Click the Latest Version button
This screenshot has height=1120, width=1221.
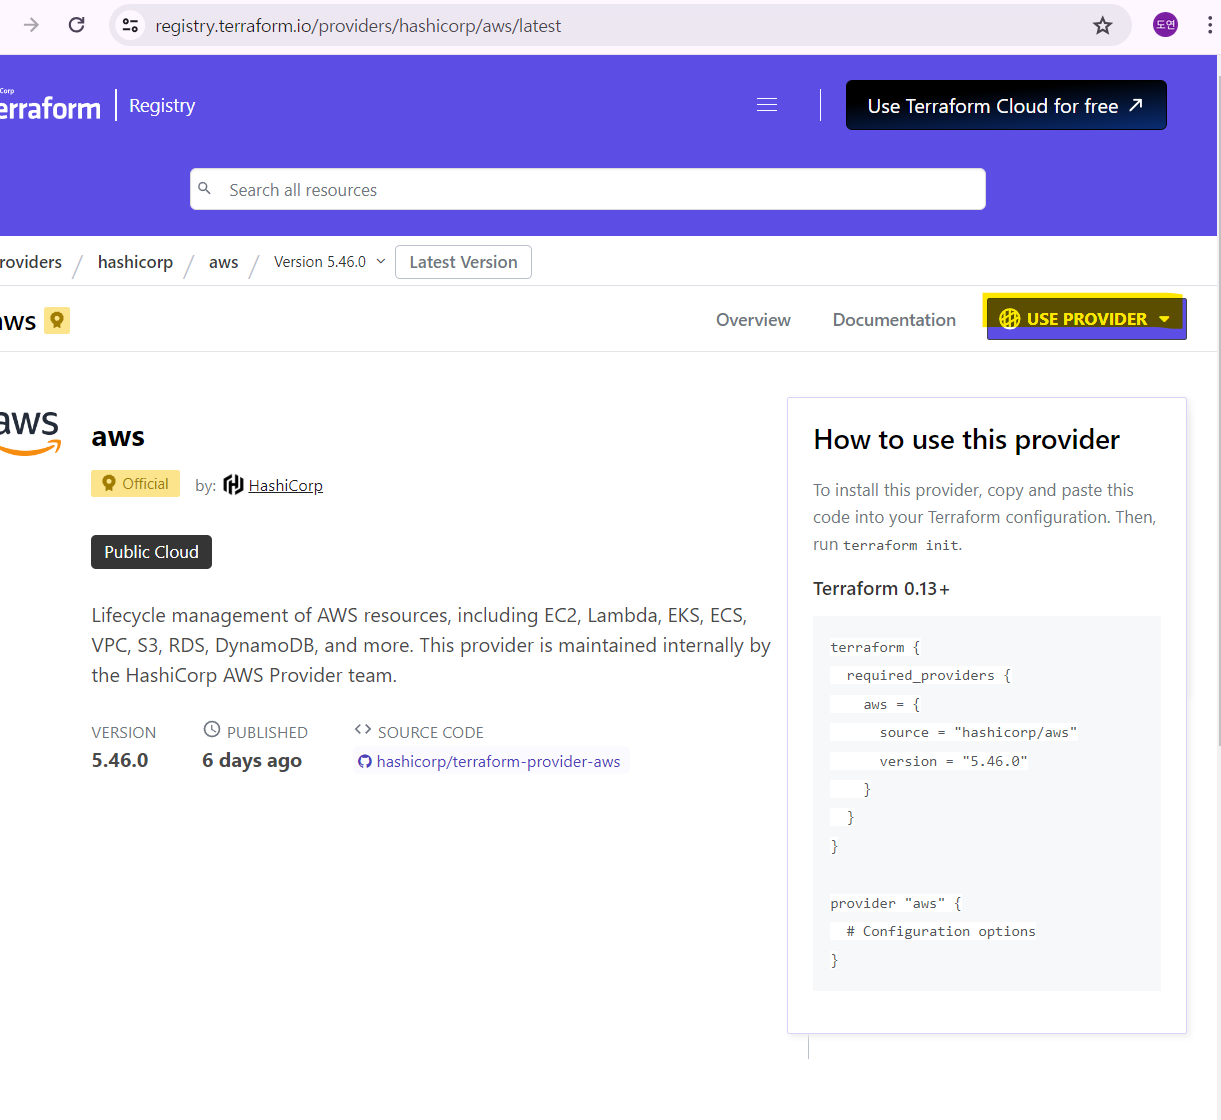(x=463, y=262)
